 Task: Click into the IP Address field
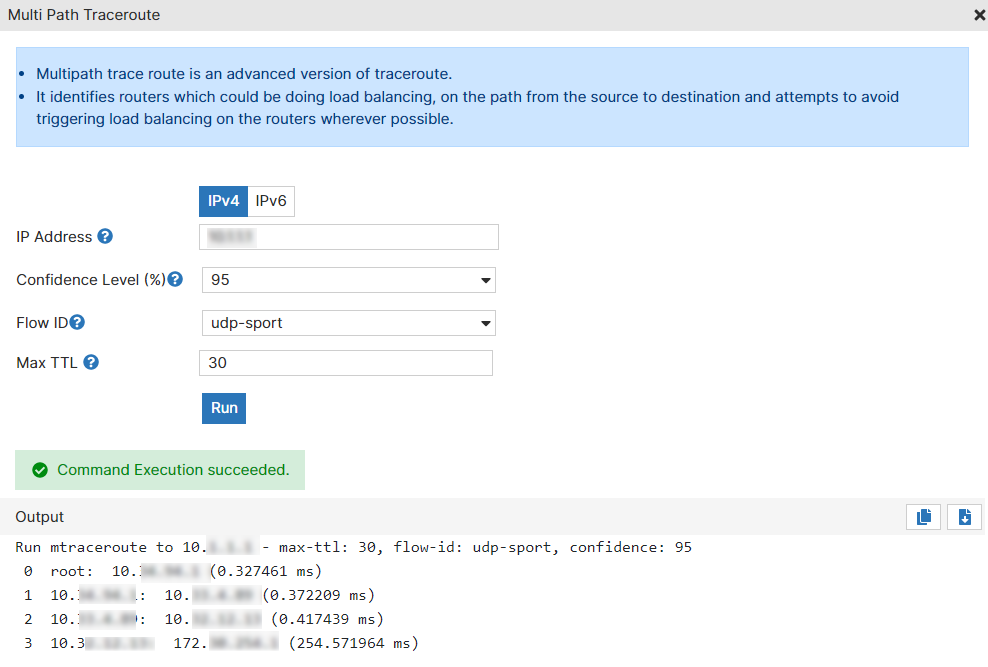coord(348,237)
